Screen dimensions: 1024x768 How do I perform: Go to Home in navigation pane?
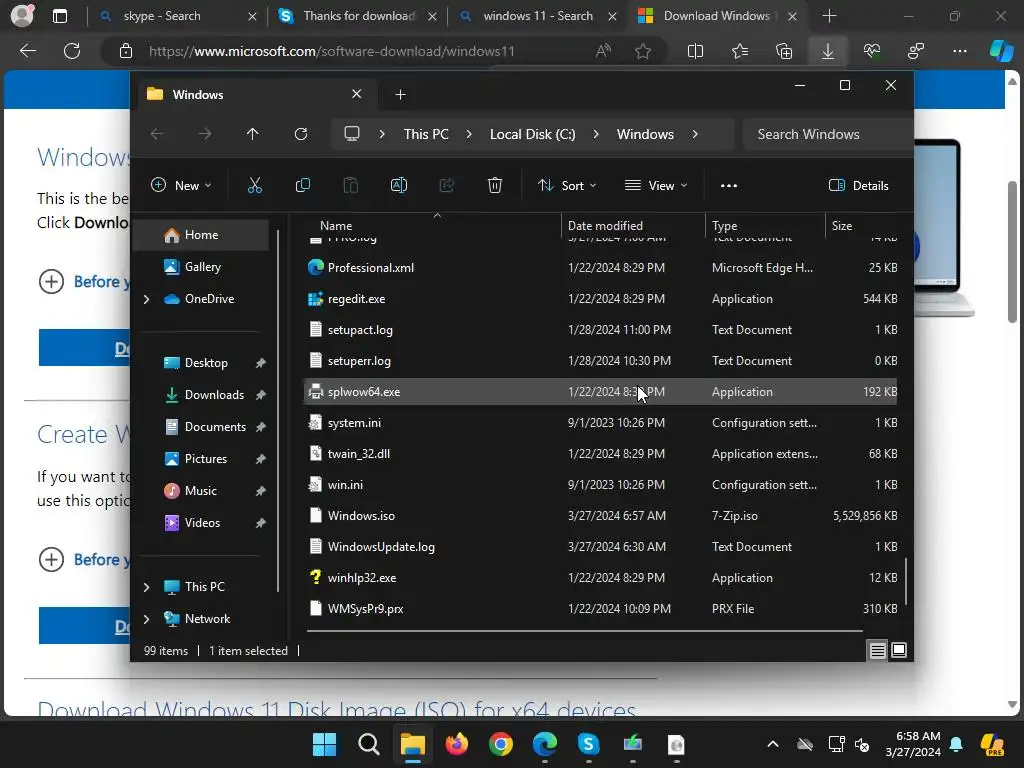(x=201, y=235)
